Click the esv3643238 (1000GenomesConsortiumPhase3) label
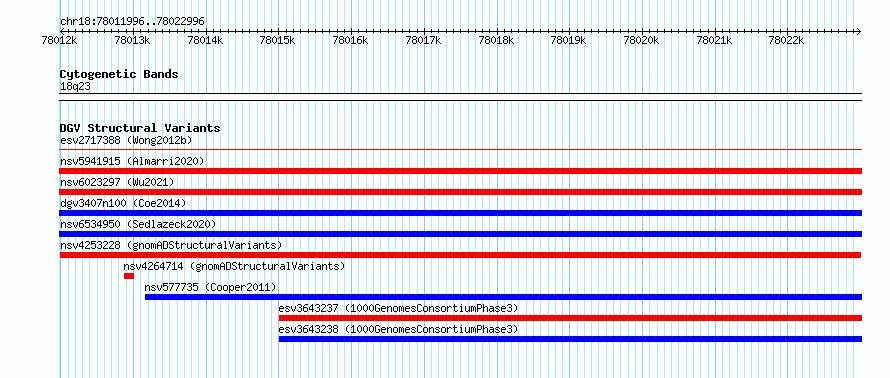Viewport: 890px width, 378px height. pos(398,329)
